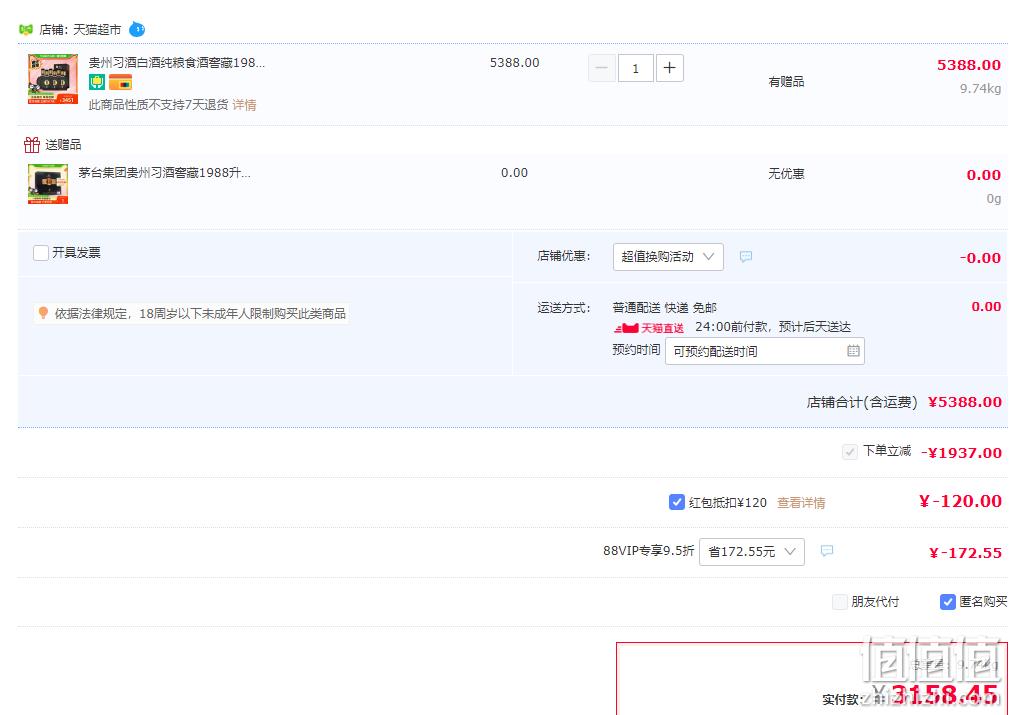Viewport: 1010px width, 715px height.
Task: Open 查看详情 for red packet deduction
Action: coord(801,502)
